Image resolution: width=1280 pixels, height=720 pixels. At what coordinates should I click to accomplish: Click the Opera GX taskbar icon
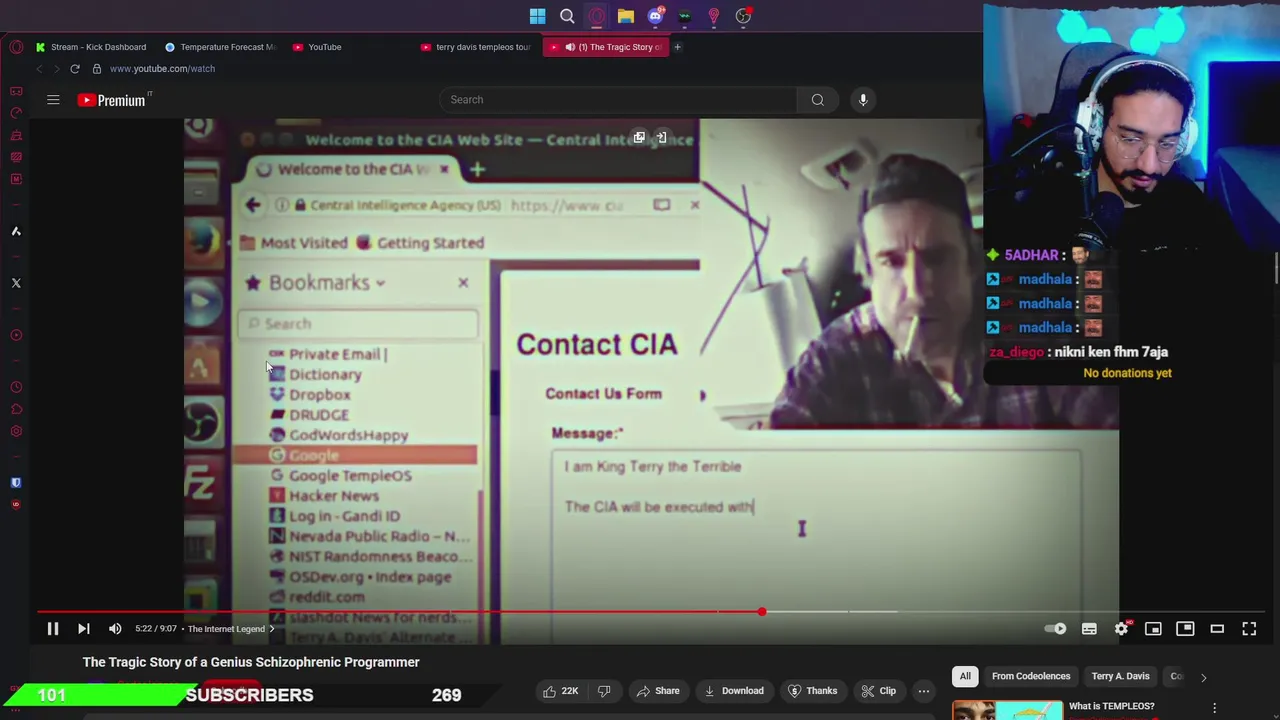tap(596, 16)
